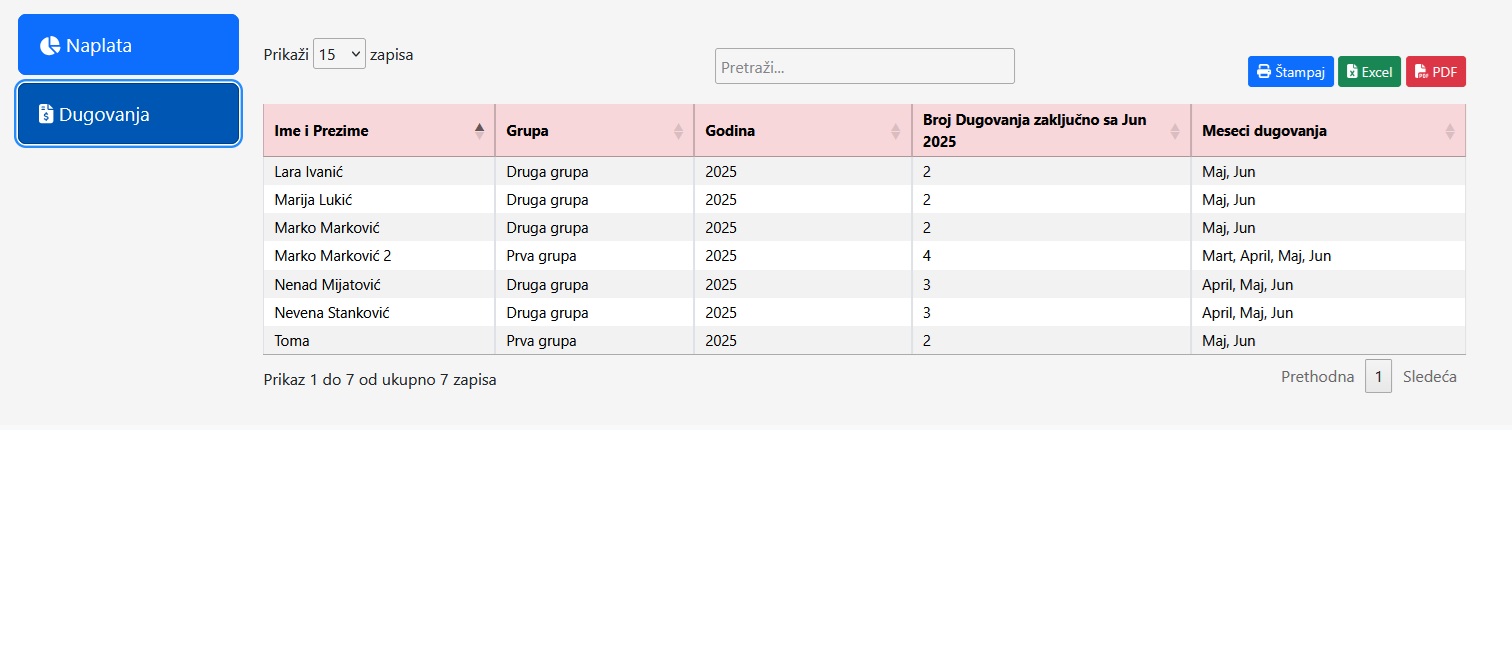1512x648 pixels.
Task: Sort by the Grupa column arrow
Action: [x=678, y=131]
